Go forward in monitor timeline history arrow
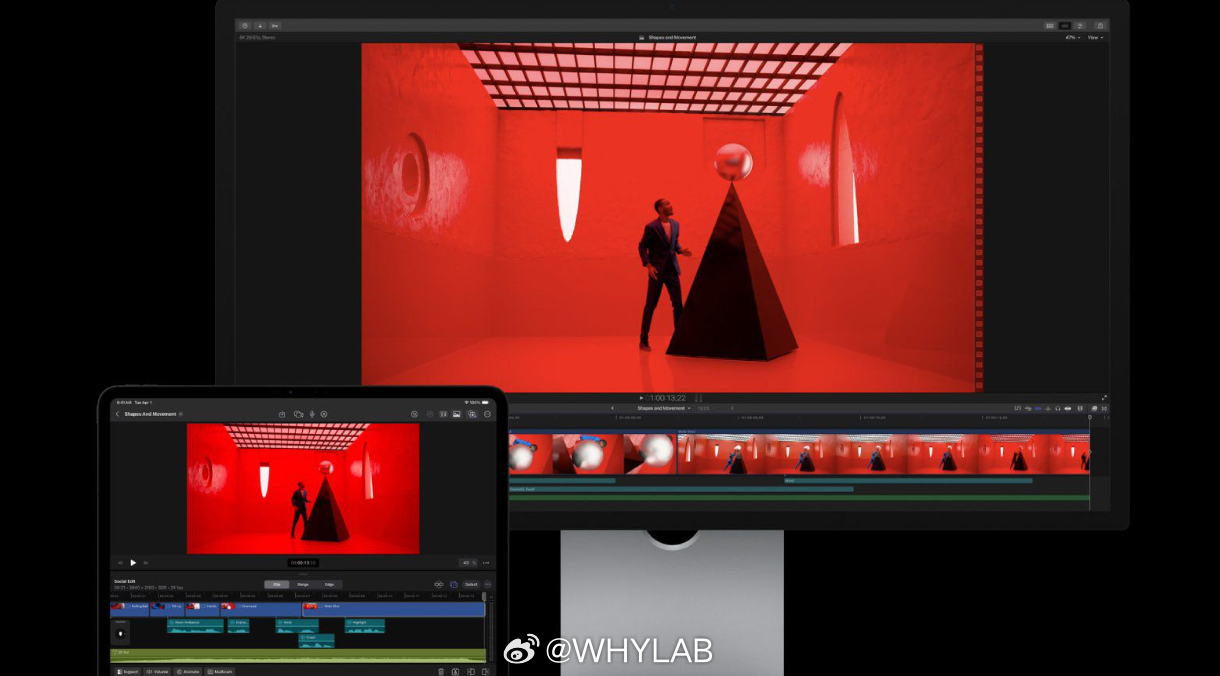The height and width of the screenshot is (676, 1220). click(x=732, y=408)
